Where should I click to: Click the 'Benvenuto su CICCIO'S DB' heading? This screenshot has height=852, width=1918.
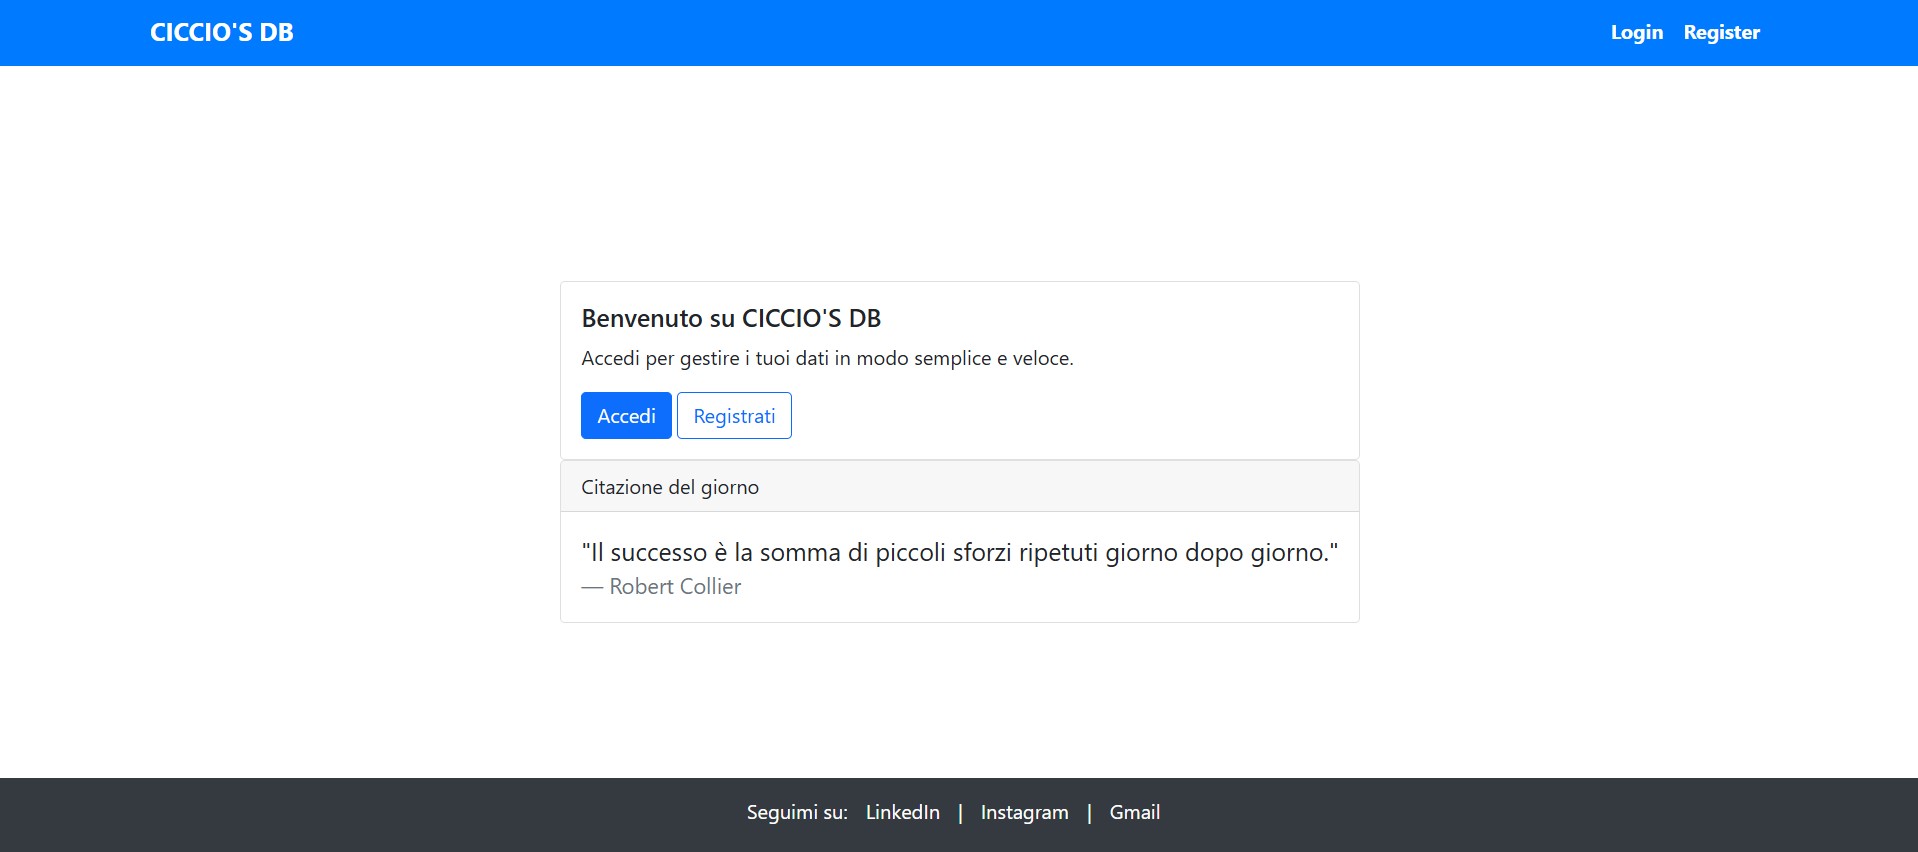tap(731, 318)
